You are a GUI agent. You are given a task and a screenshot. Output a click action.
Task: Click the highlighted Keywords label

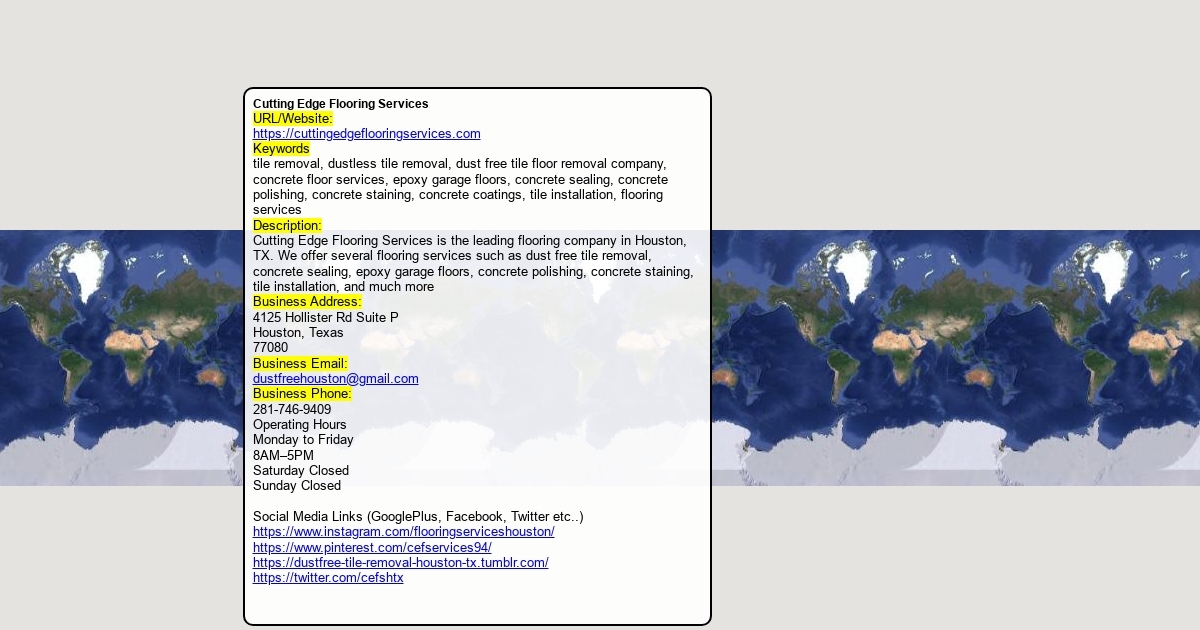[x=281, y=149]
